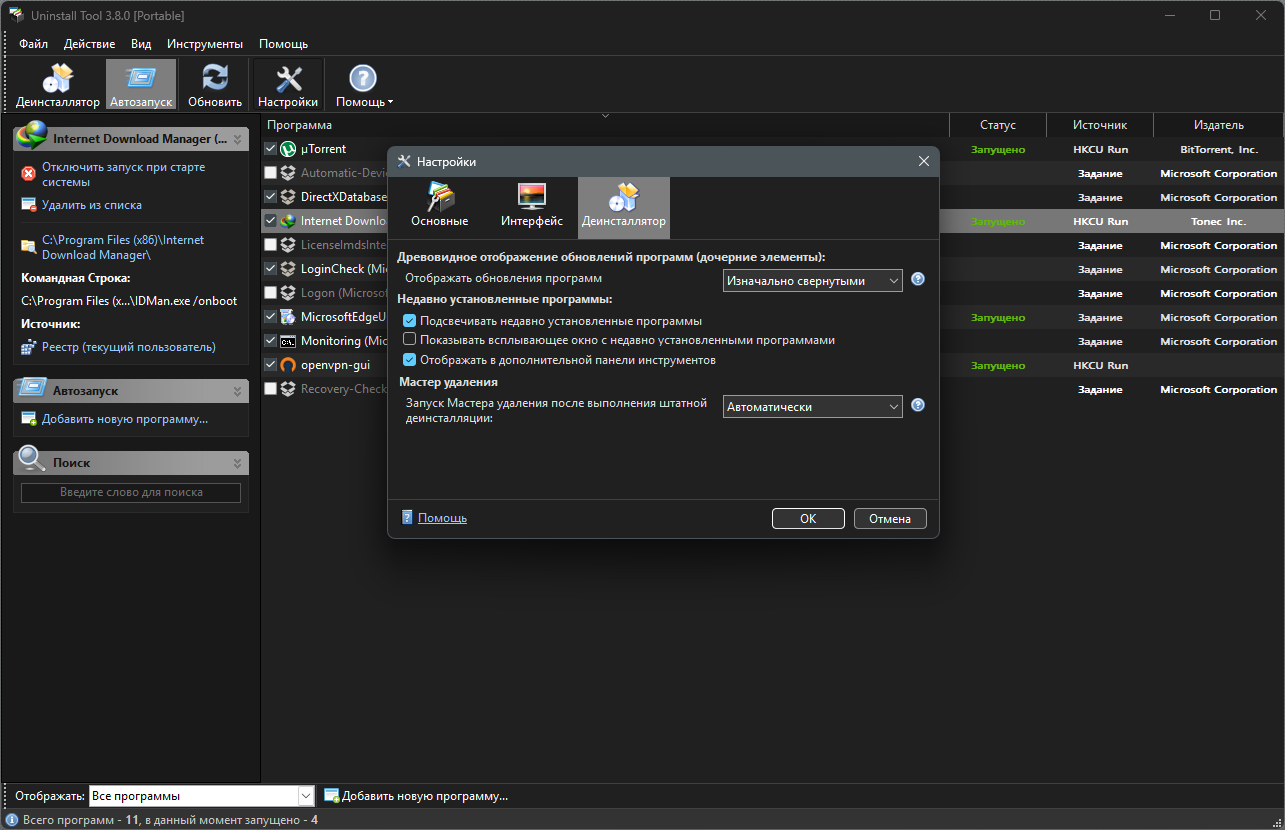
Task: Click the LoginCheck row icon
Action: pyautogui.click(x=288, y=269)
